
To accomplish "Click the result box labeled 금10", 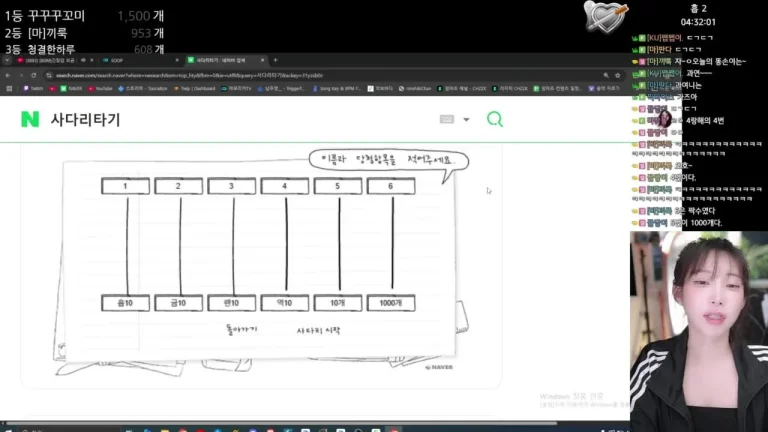I will click(179, 303).
